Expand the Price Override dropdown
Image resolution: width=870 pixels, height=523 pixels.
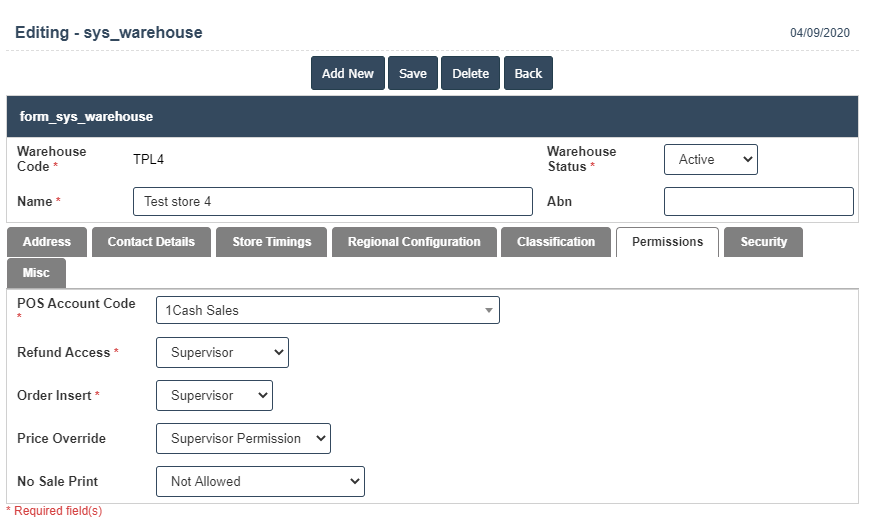click(243, 439)
